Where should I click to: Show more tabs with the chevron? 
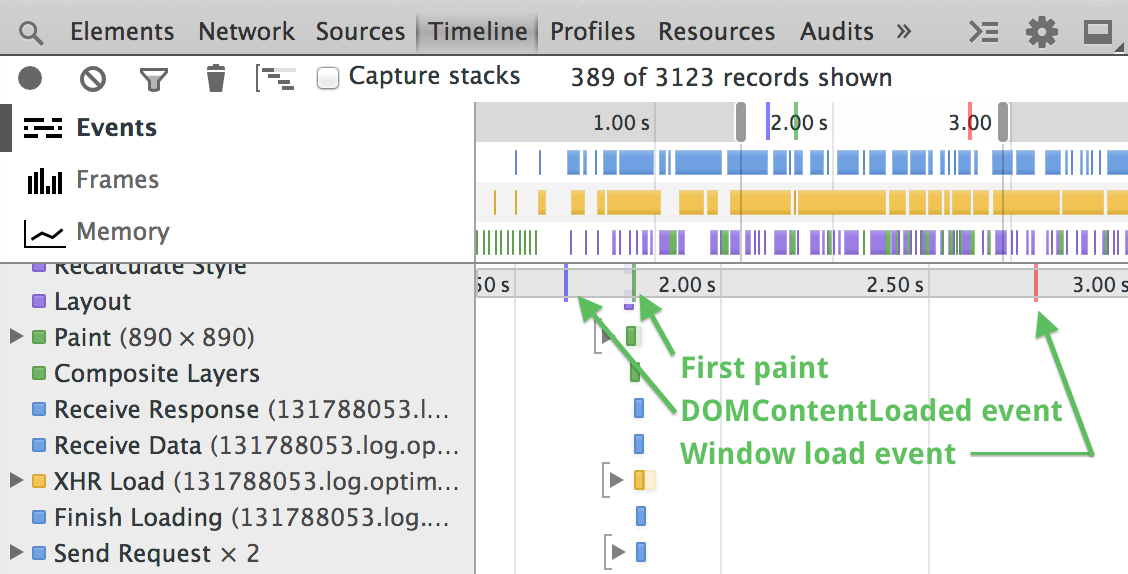tap(904, 32)
